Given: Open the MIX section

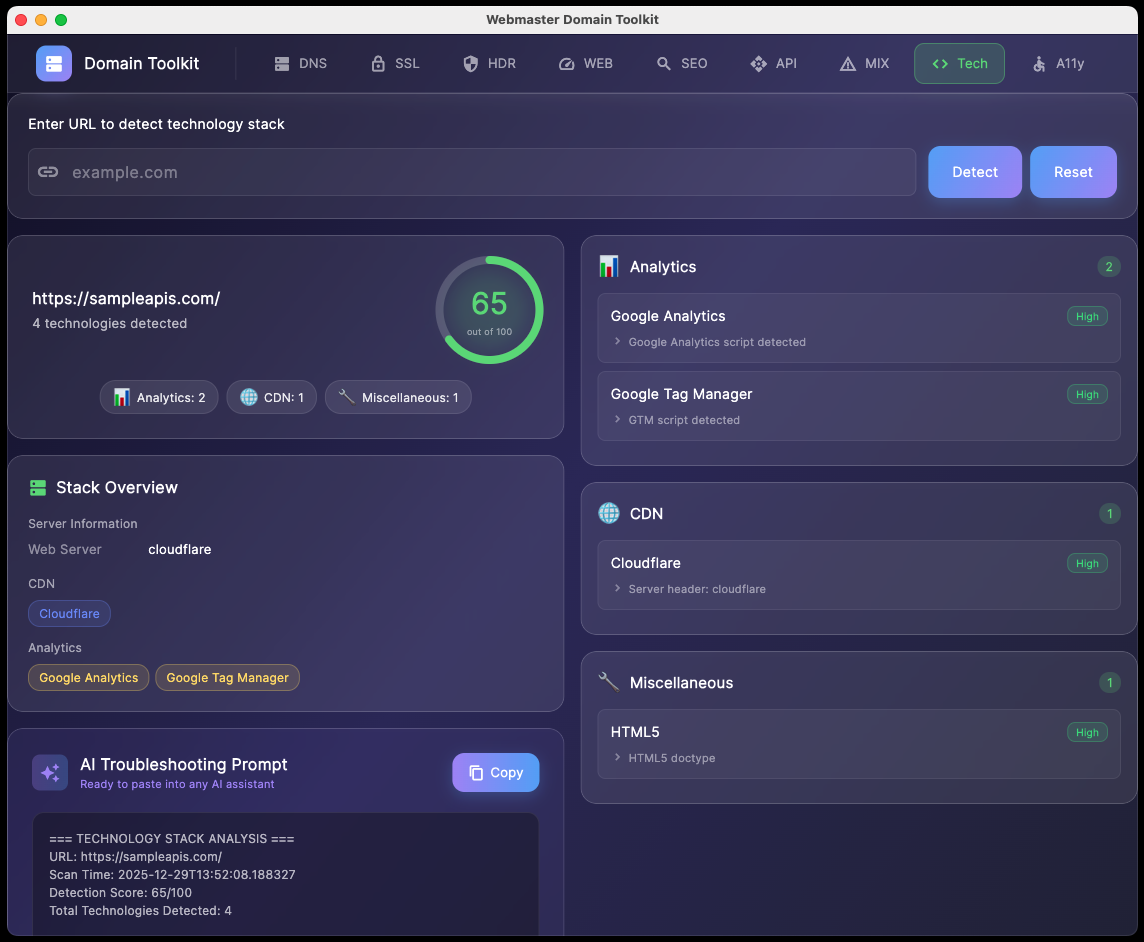Looking at the screenshot, I should point(864,63).
